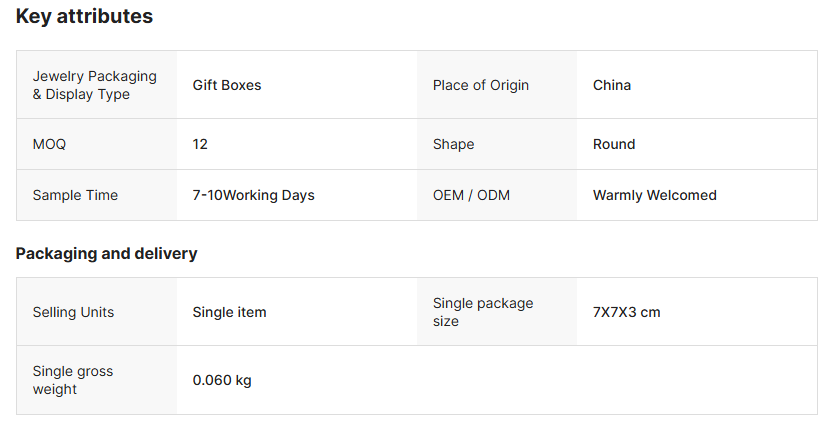Click the Place of Origin label

[480, 85]
